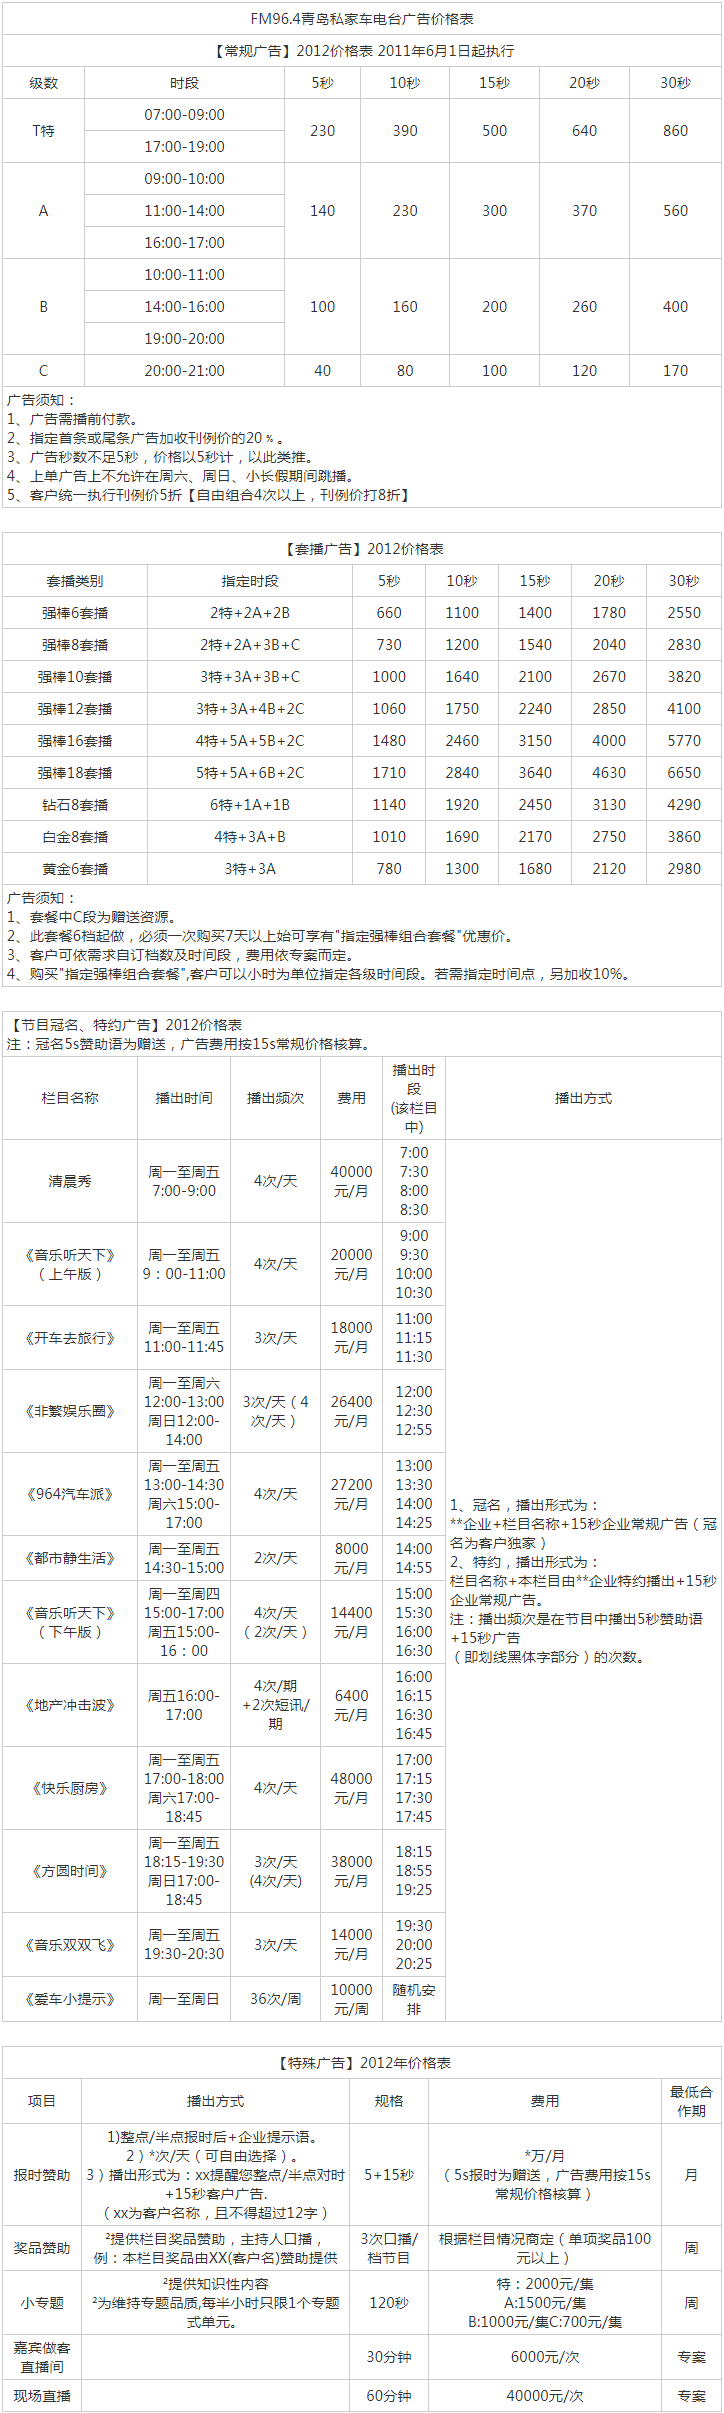This screenshot has width=724, height=2413.
Task: Click the 随机安排 broadcast slot cell
Action: 414,1999
